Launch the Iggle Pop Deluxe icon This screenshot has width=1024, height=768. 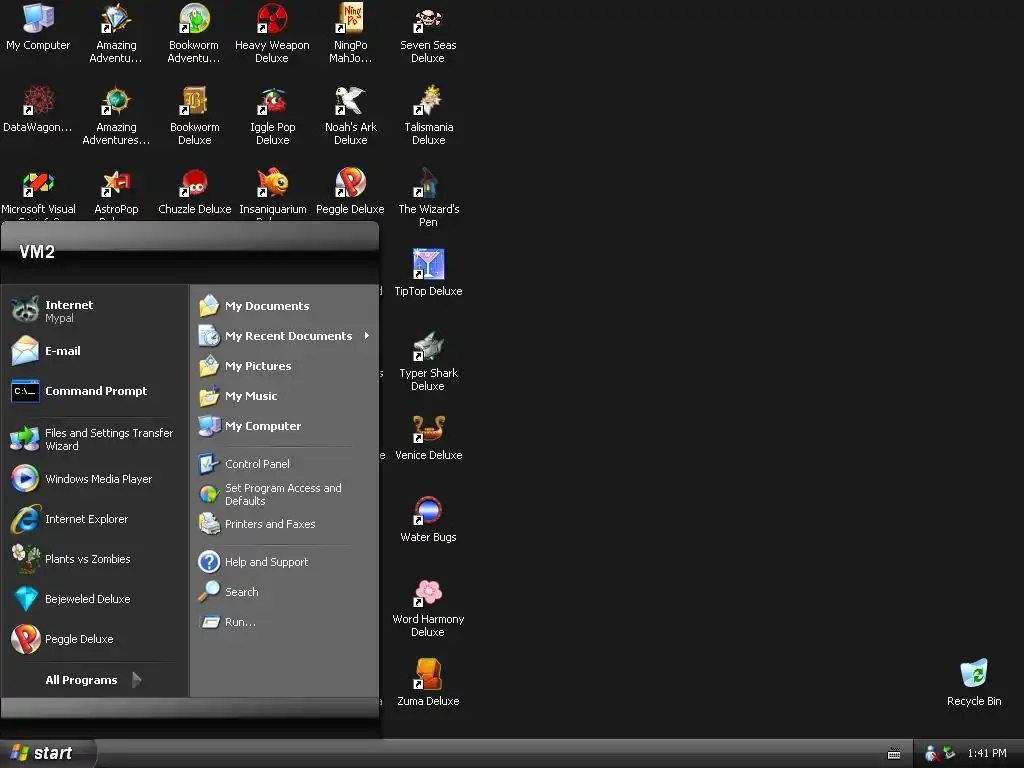click(x=272, y=116)
